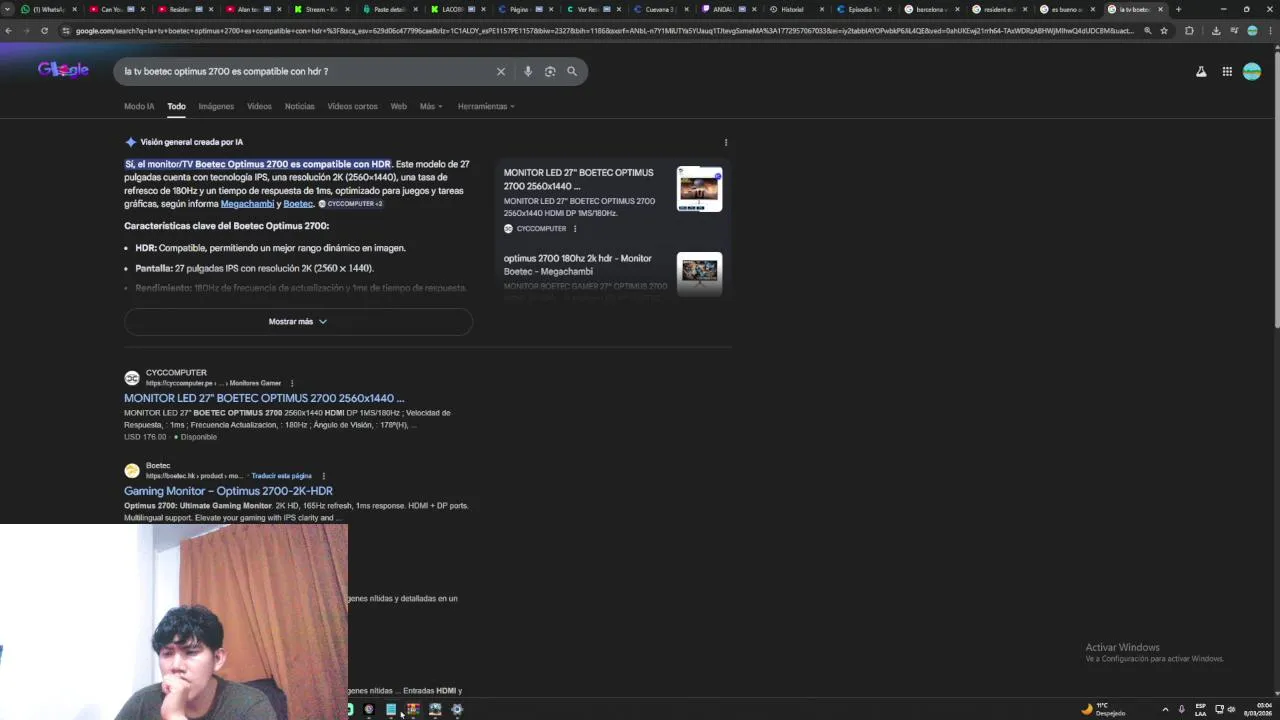Screen dimensions: 1280x720
Task: Click the settings gear in the taskbar
Action: (x=457, y=709)
